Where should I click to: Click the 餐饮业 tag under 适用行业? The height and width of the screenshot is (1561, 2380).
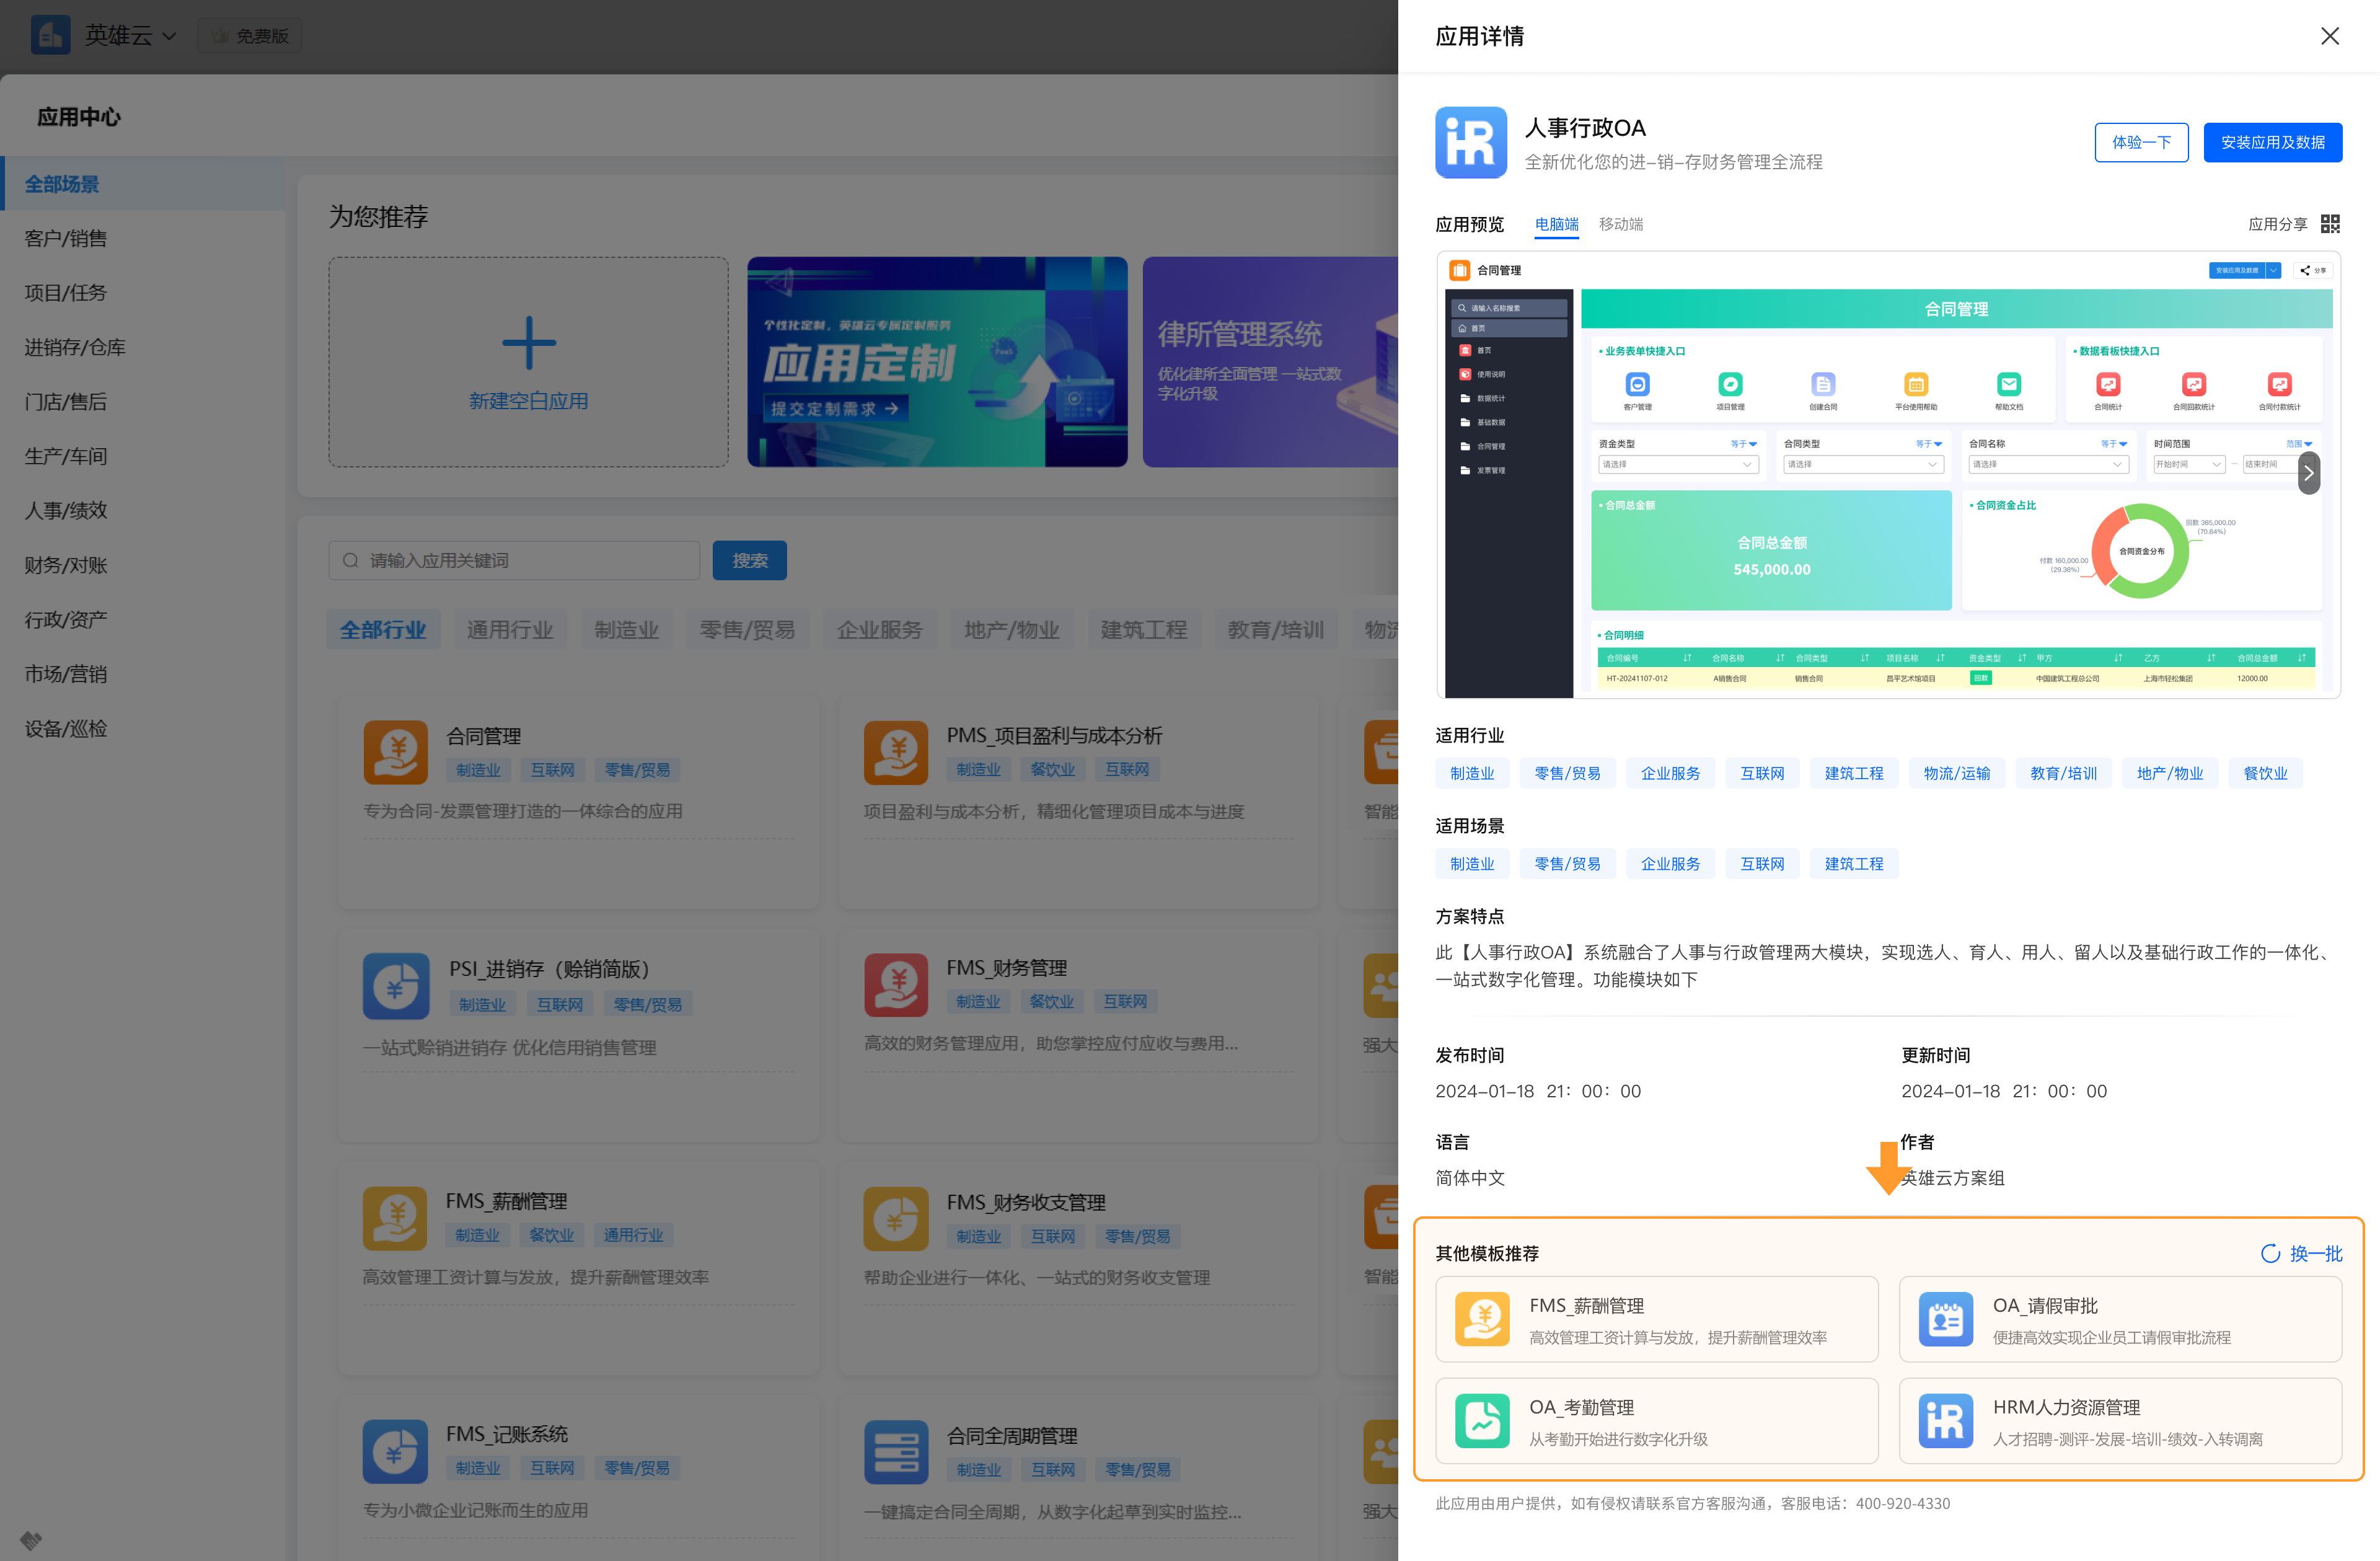(2265, 773)
